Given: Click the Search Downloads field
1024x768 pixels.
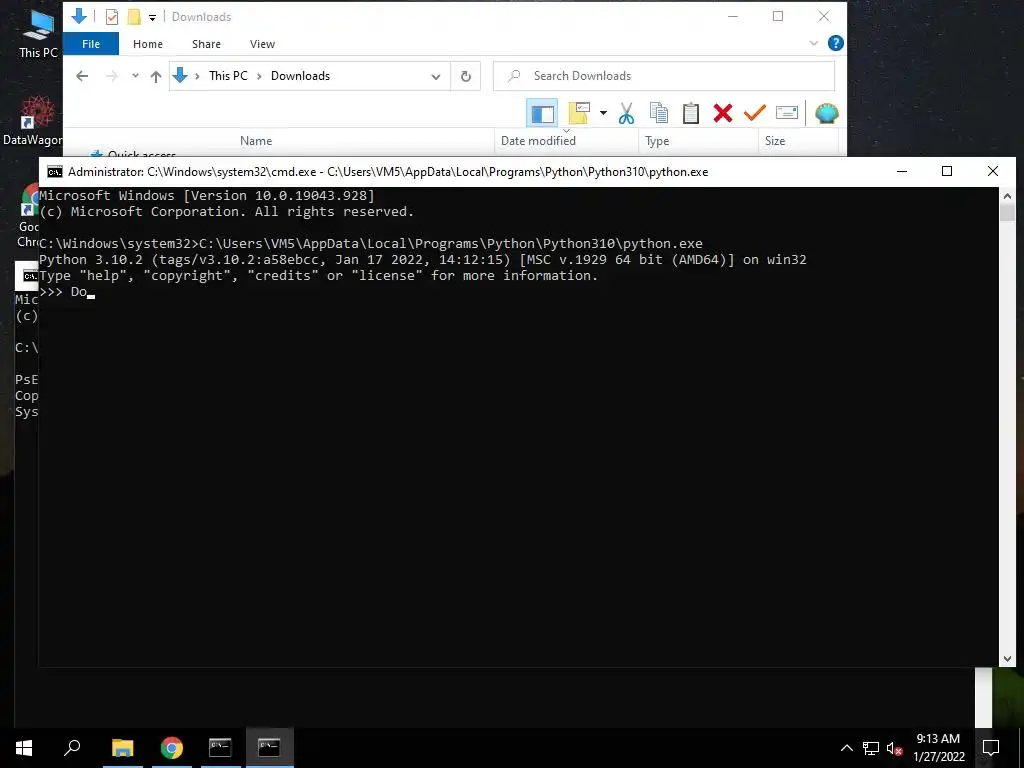Looking at the screenshot, I should point(664,76).
